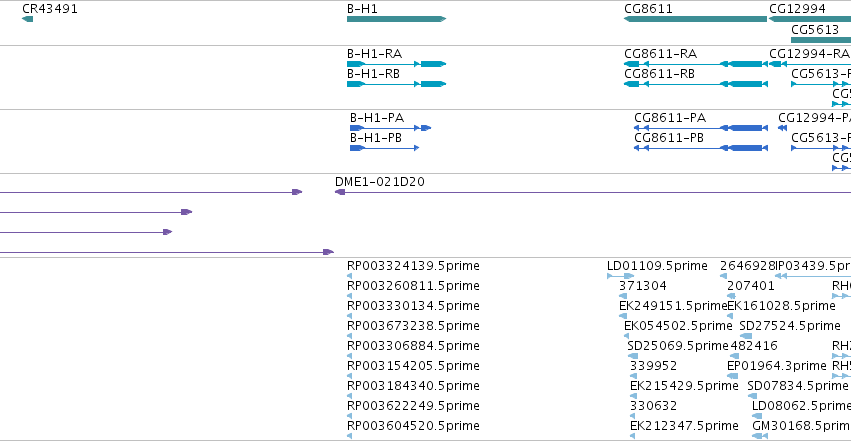Select protein label B-H1-PA
Image resolution: width=851 pixels, height=441 pixels.
(377, 118)
